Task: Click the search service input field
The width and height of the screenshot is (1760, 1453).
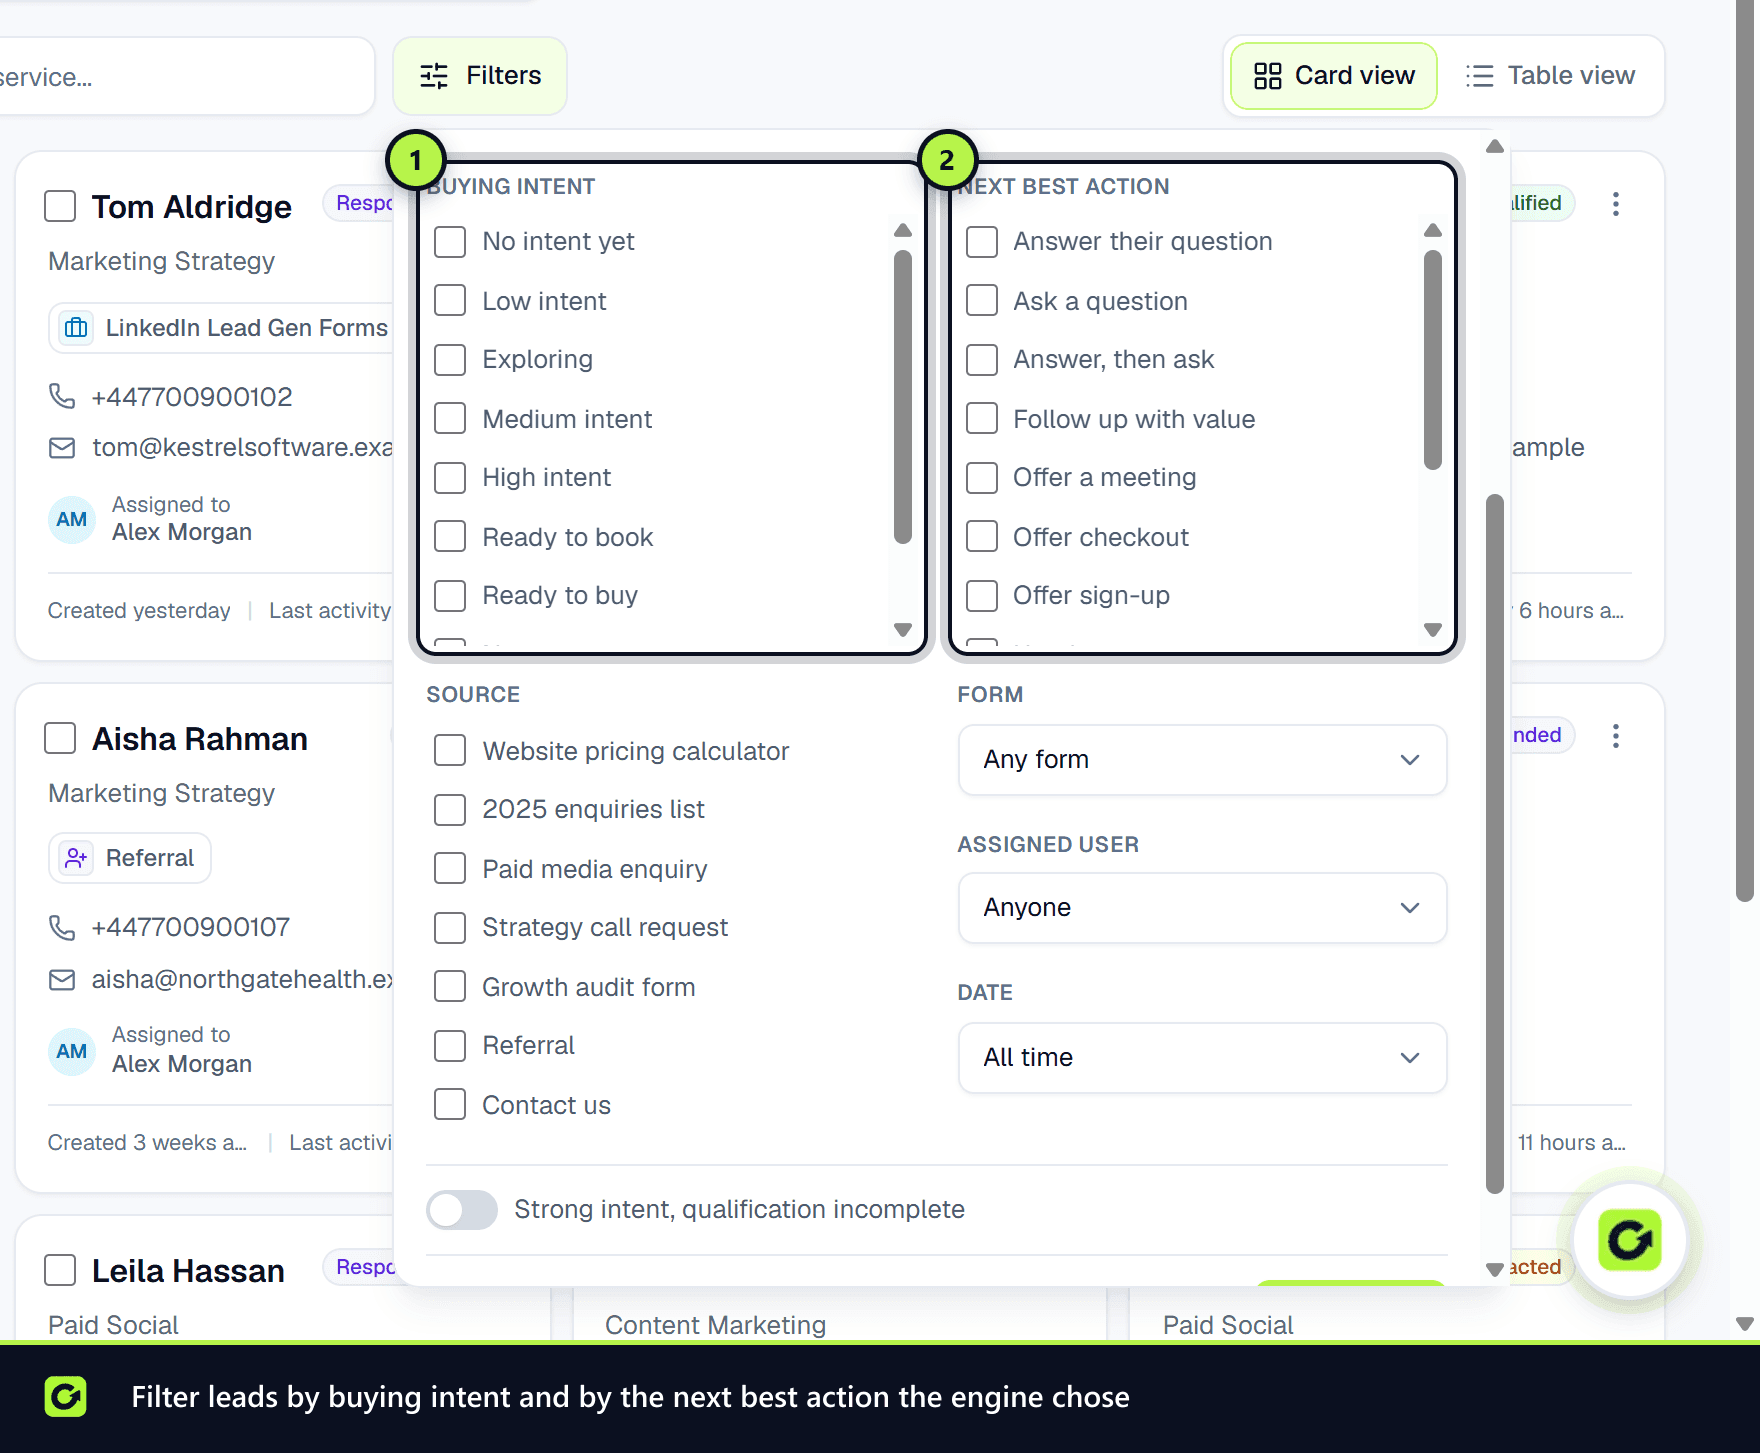Action: click(185, 77)
